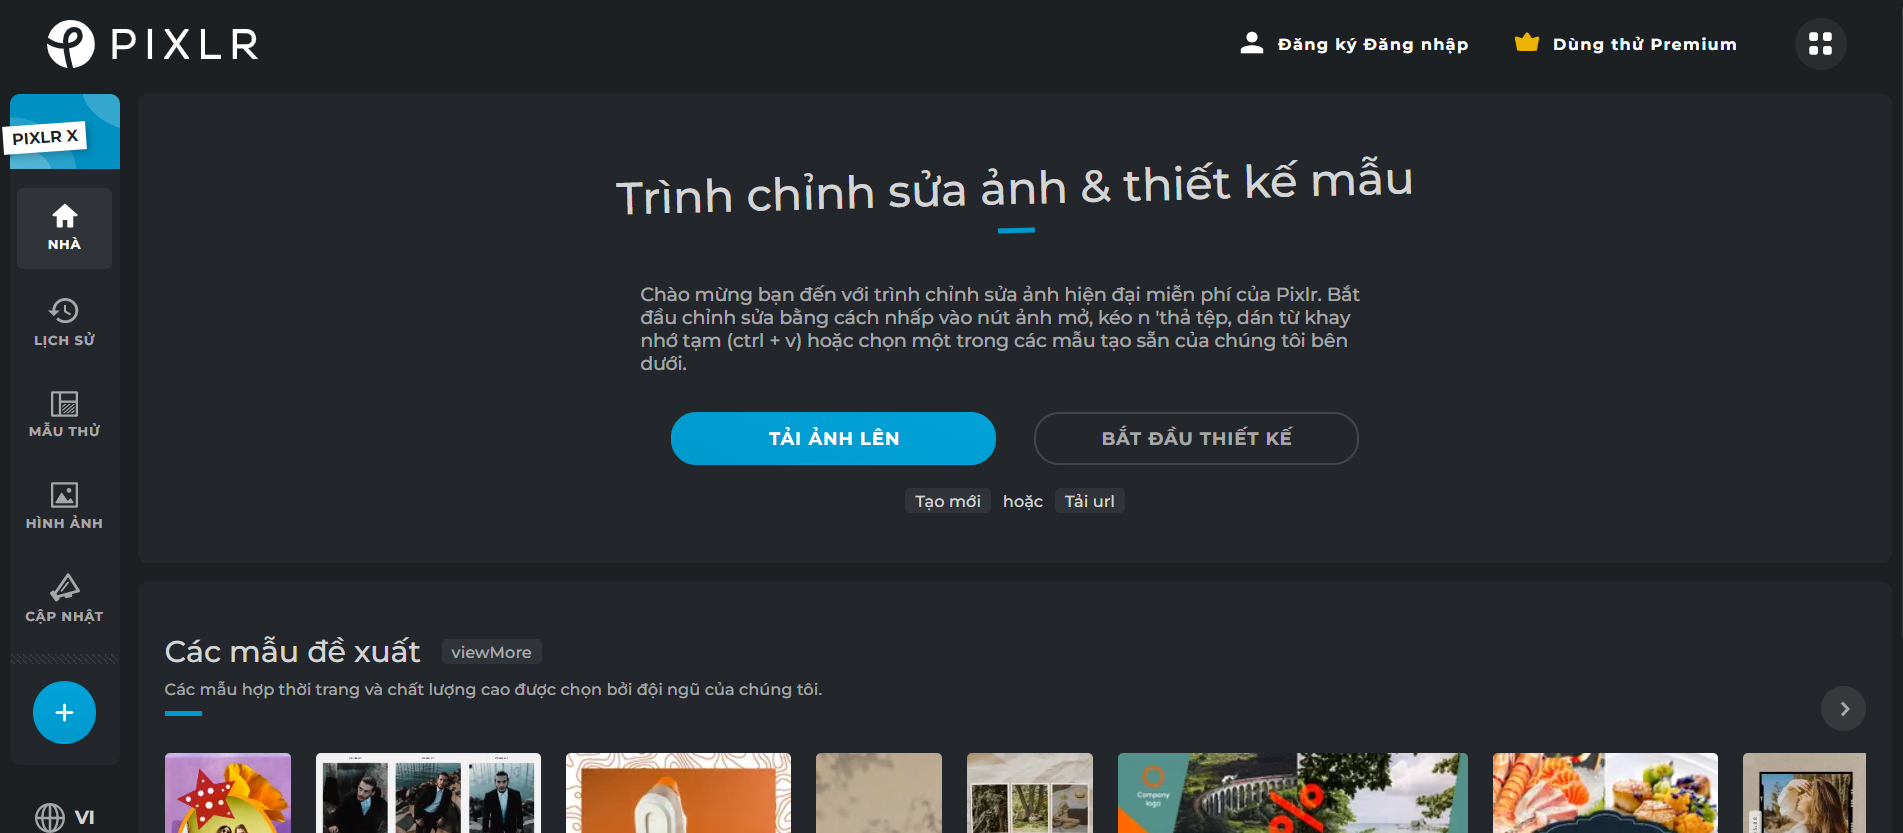The height and width of the screenshot is (833, 1903).
Task: Go to Nhà home sidebar item
Action: (64, 228)
